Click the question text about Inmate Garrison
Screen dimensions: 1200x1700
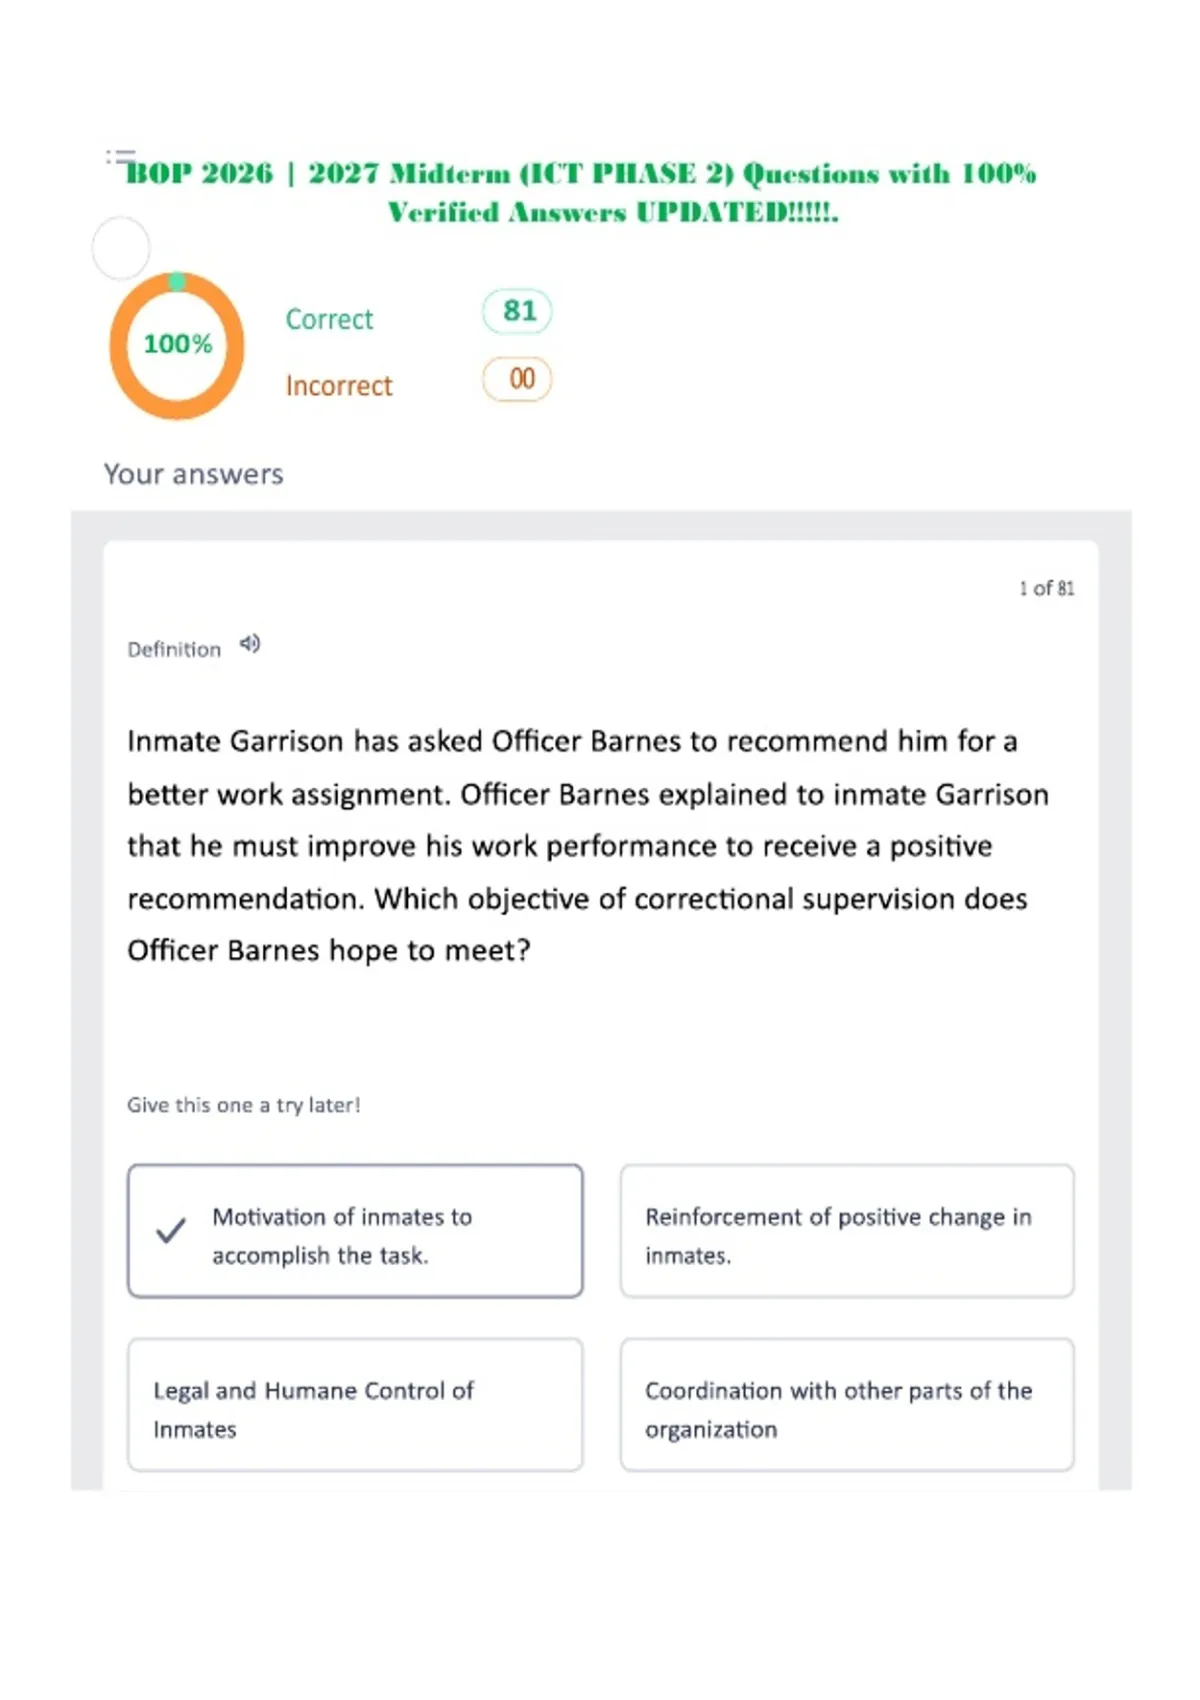[588, 846]
